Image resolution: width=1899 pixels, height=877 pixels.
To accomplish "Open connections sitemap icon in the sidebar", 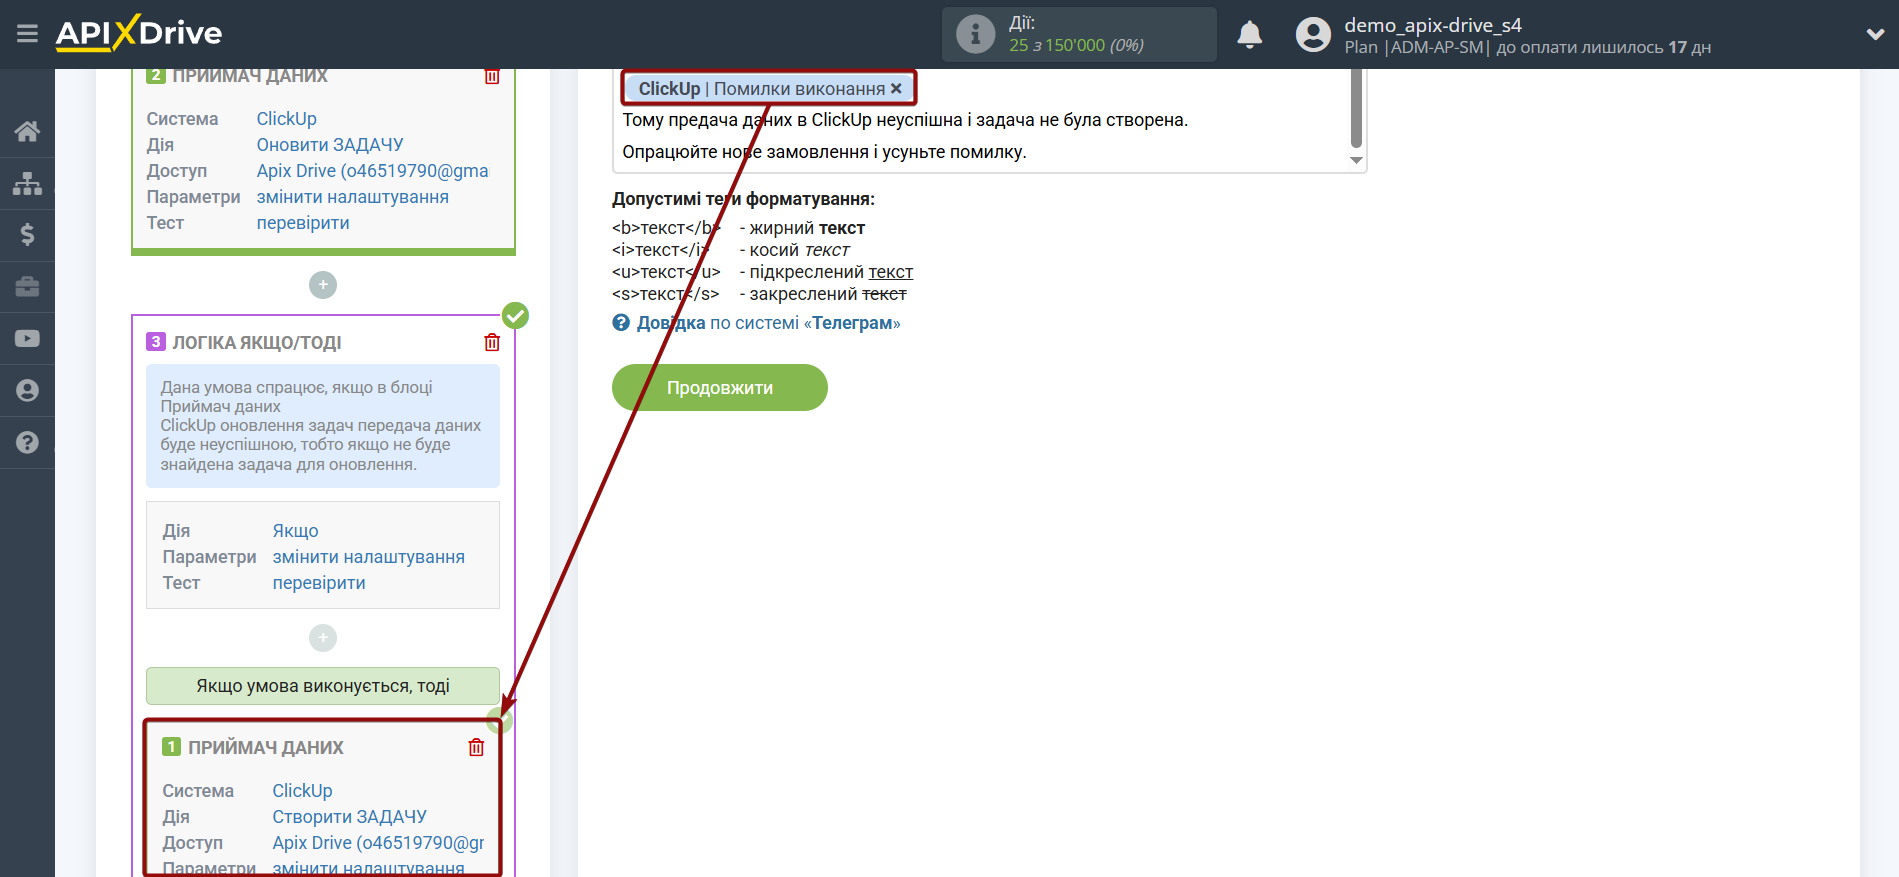I will (x=27, y=183).
